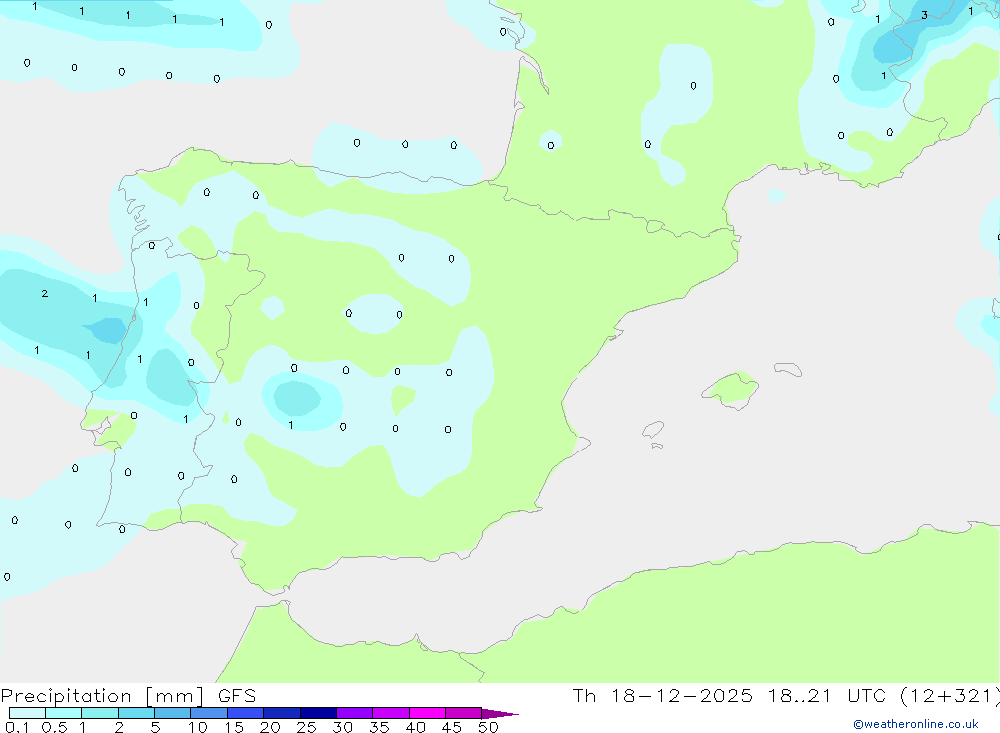Click the 'Th 18-12-2025' date text
The image size is (1000, 733).
(x=663, y=696)
